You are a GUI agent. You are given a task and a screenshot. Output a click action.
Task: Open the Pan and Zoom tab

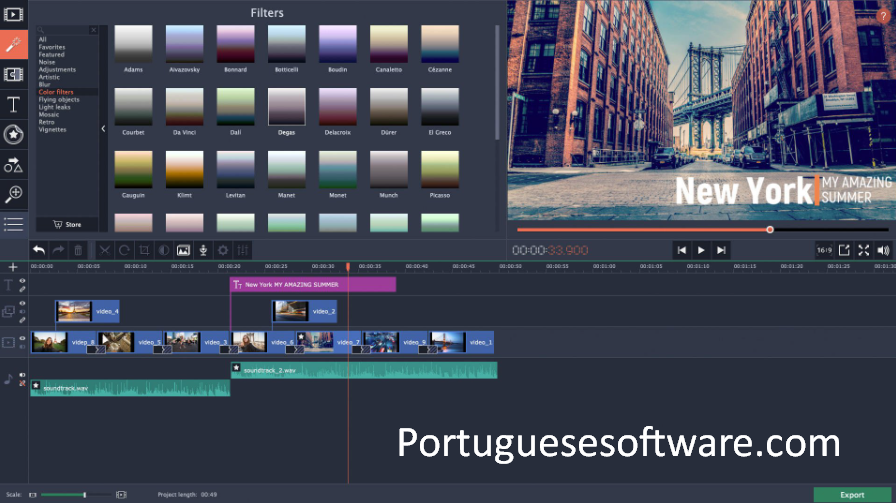point(14,194)
